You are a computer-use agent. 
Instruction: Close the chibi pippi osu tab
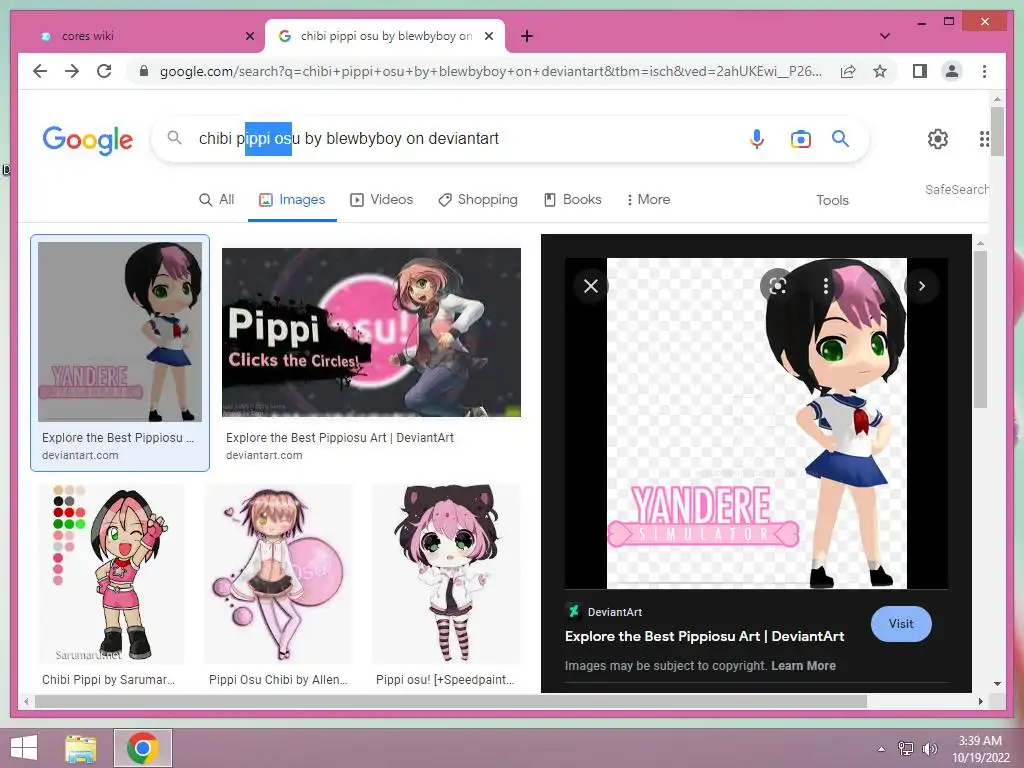488,36
